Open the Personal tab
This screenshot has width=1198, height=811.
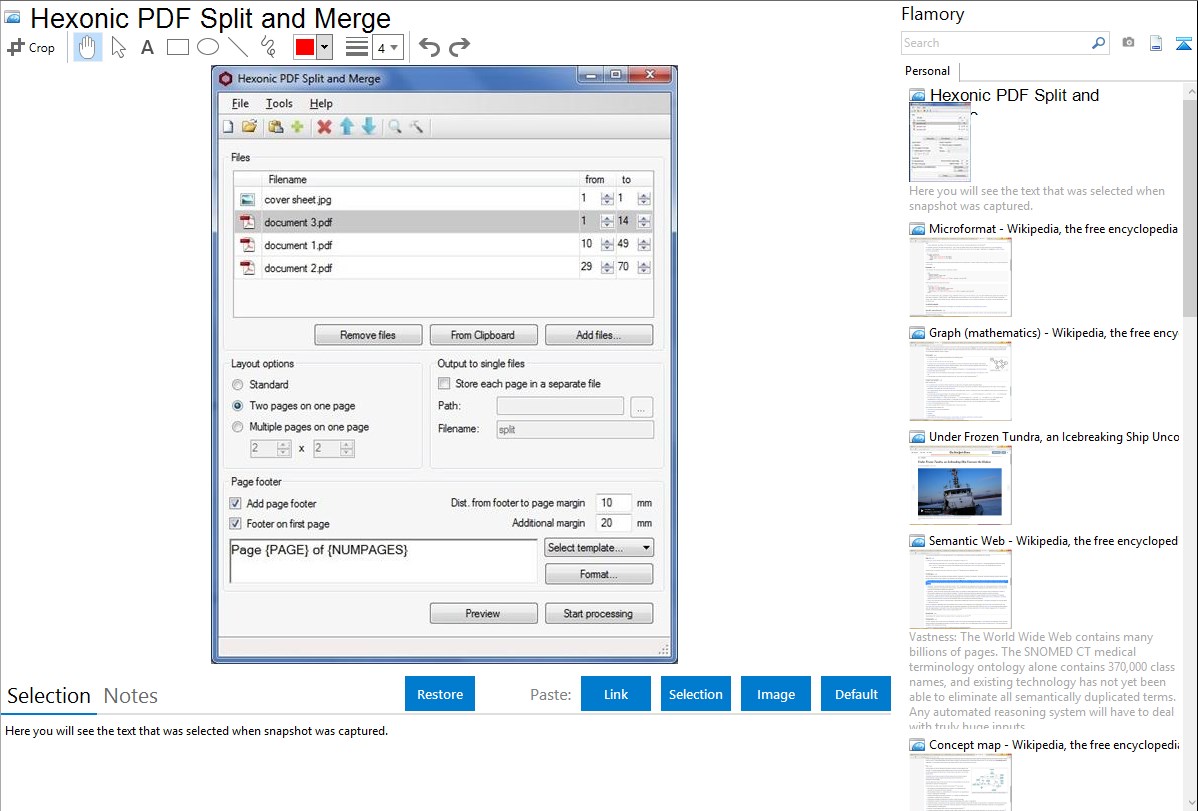927,71
